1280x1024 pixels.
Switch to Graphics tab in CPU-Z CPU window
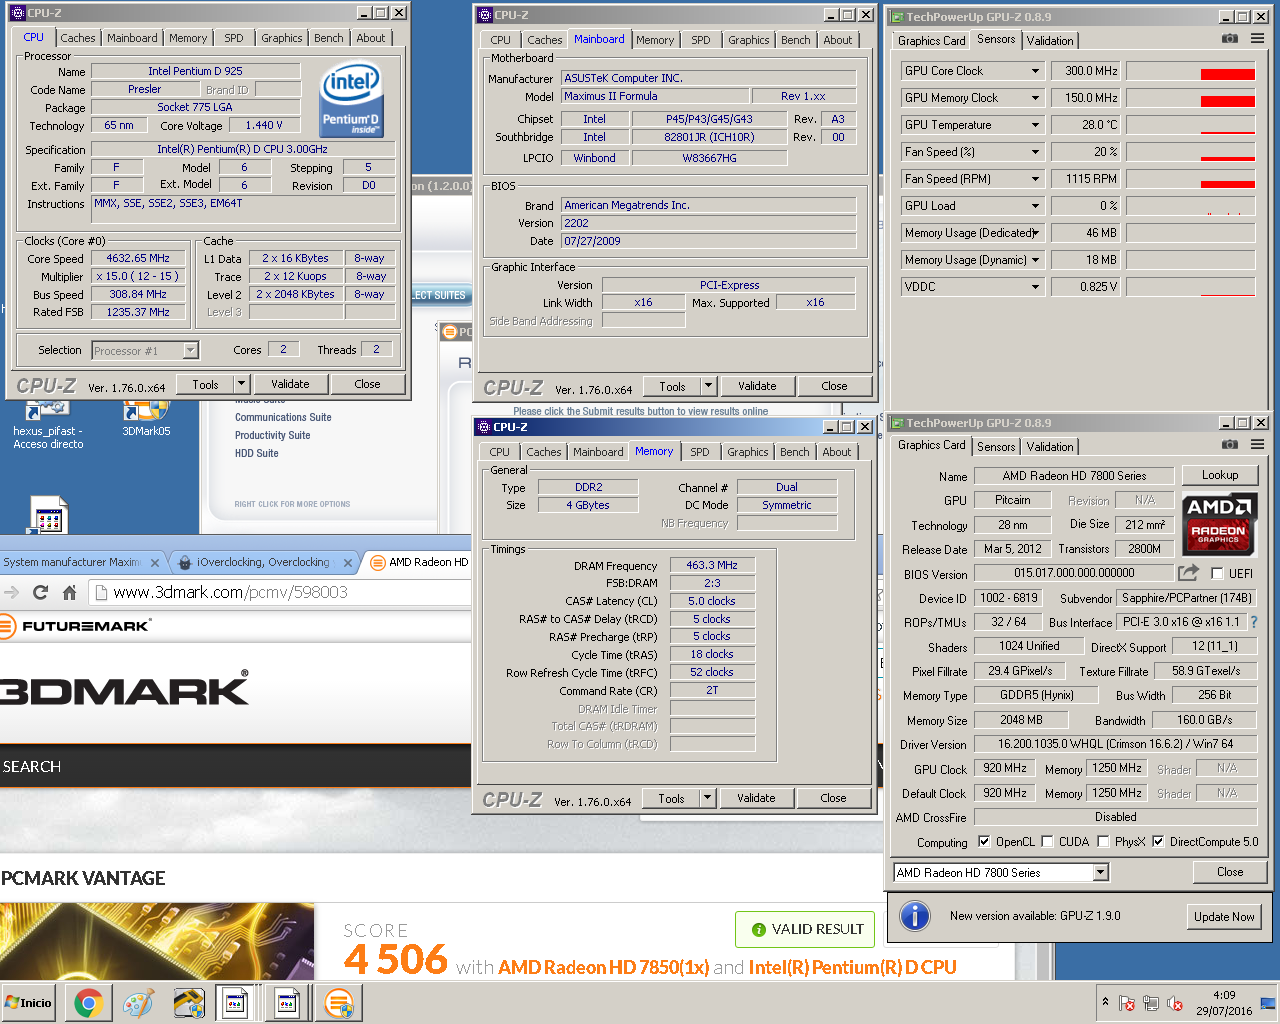[x=281, y=38]
